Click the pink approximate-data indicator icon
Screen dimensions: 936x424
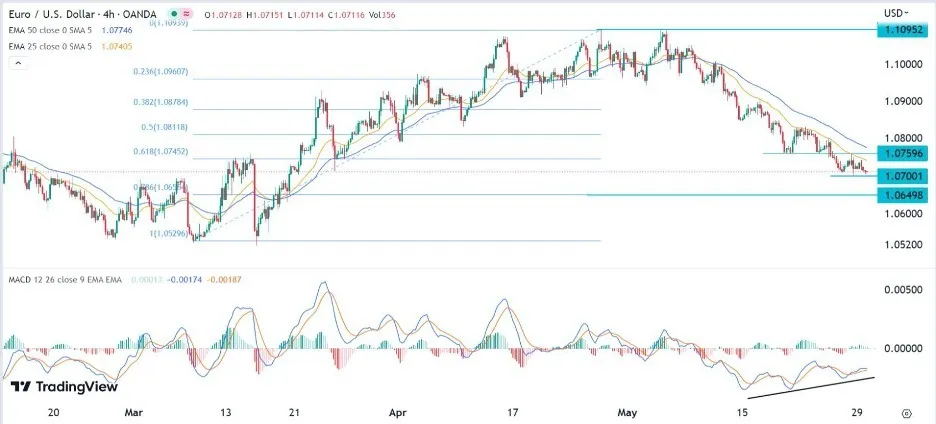tap(187, 13)
